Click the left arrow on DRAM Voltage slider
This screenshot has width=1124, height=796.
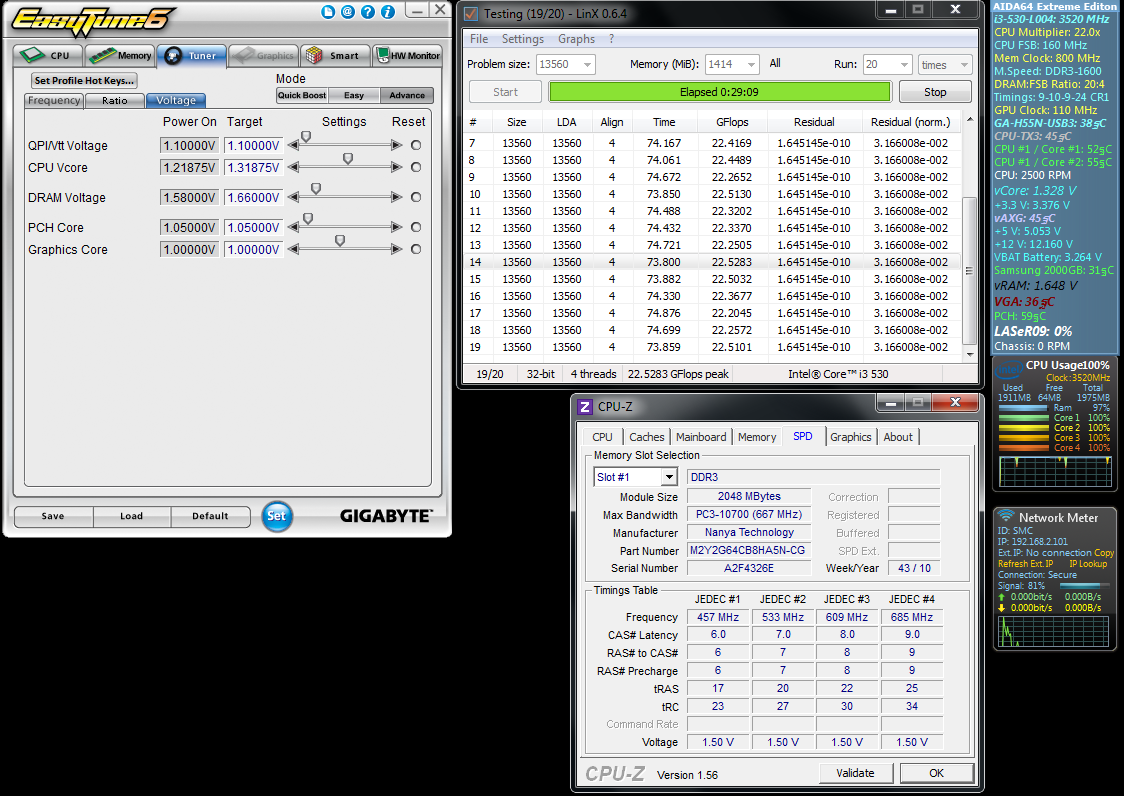294,197
